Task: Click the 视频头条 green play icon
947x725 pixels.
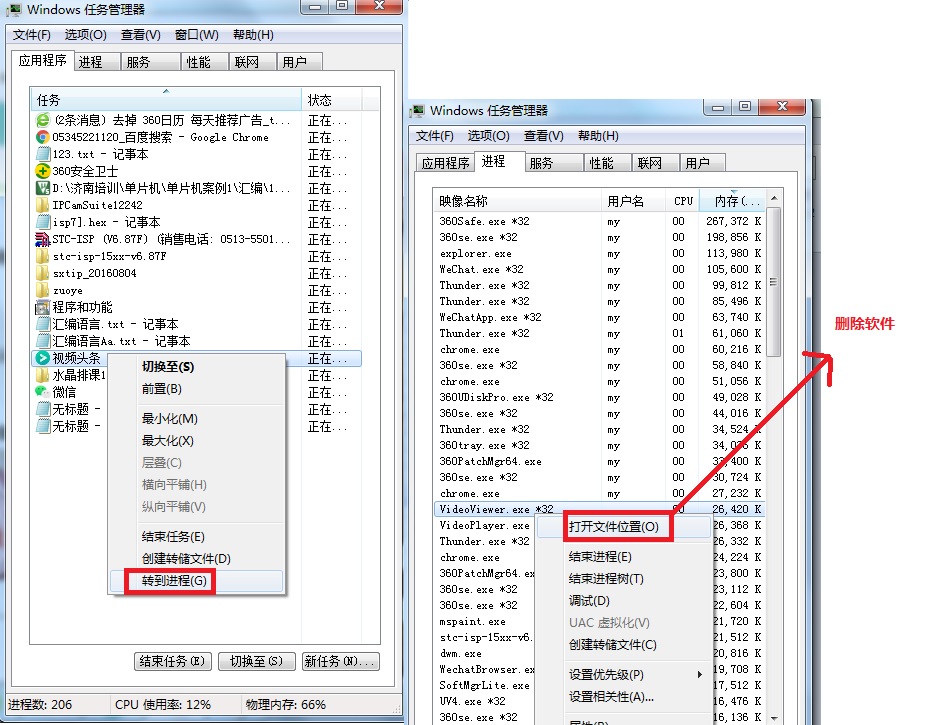Action: coord(42,358)
